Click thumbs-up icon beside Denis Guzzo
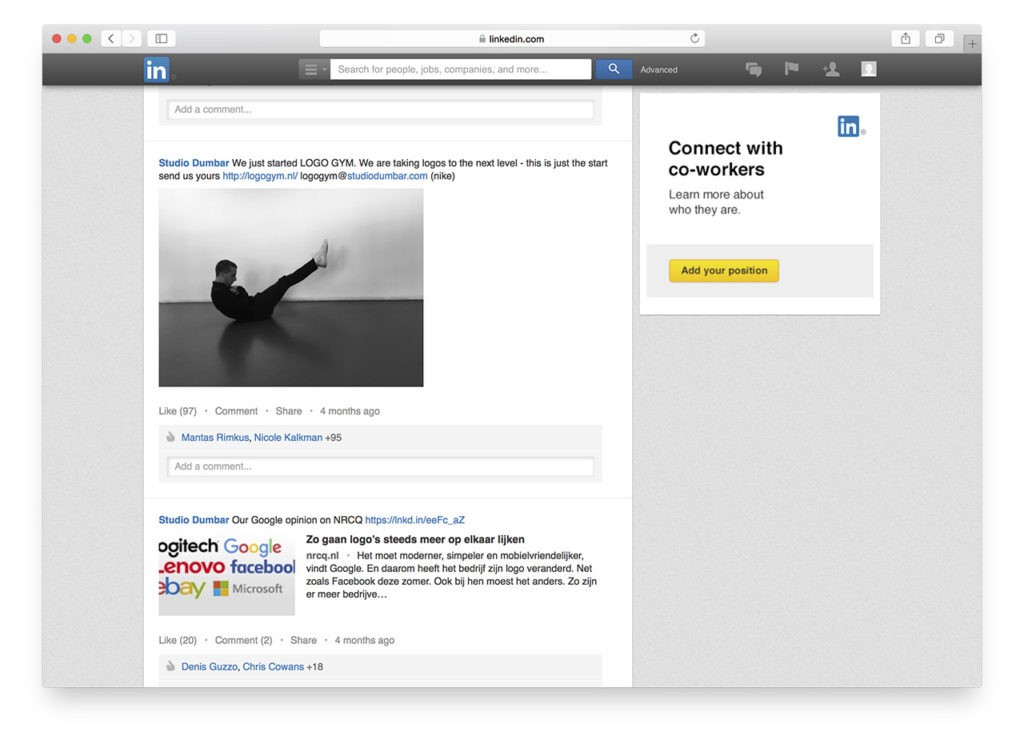Screen dimensions: 1024x748 click(x=170, y=666)
